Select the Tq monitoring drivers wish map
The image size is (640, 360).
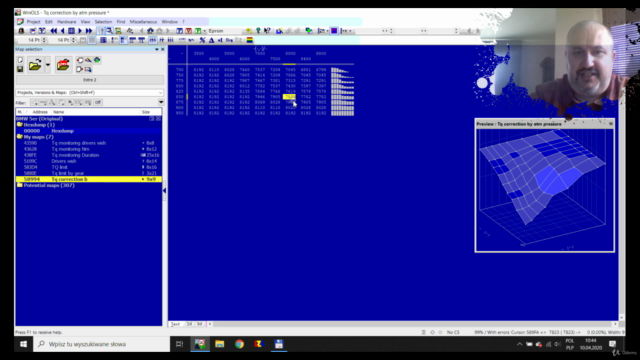click(89, 143)
